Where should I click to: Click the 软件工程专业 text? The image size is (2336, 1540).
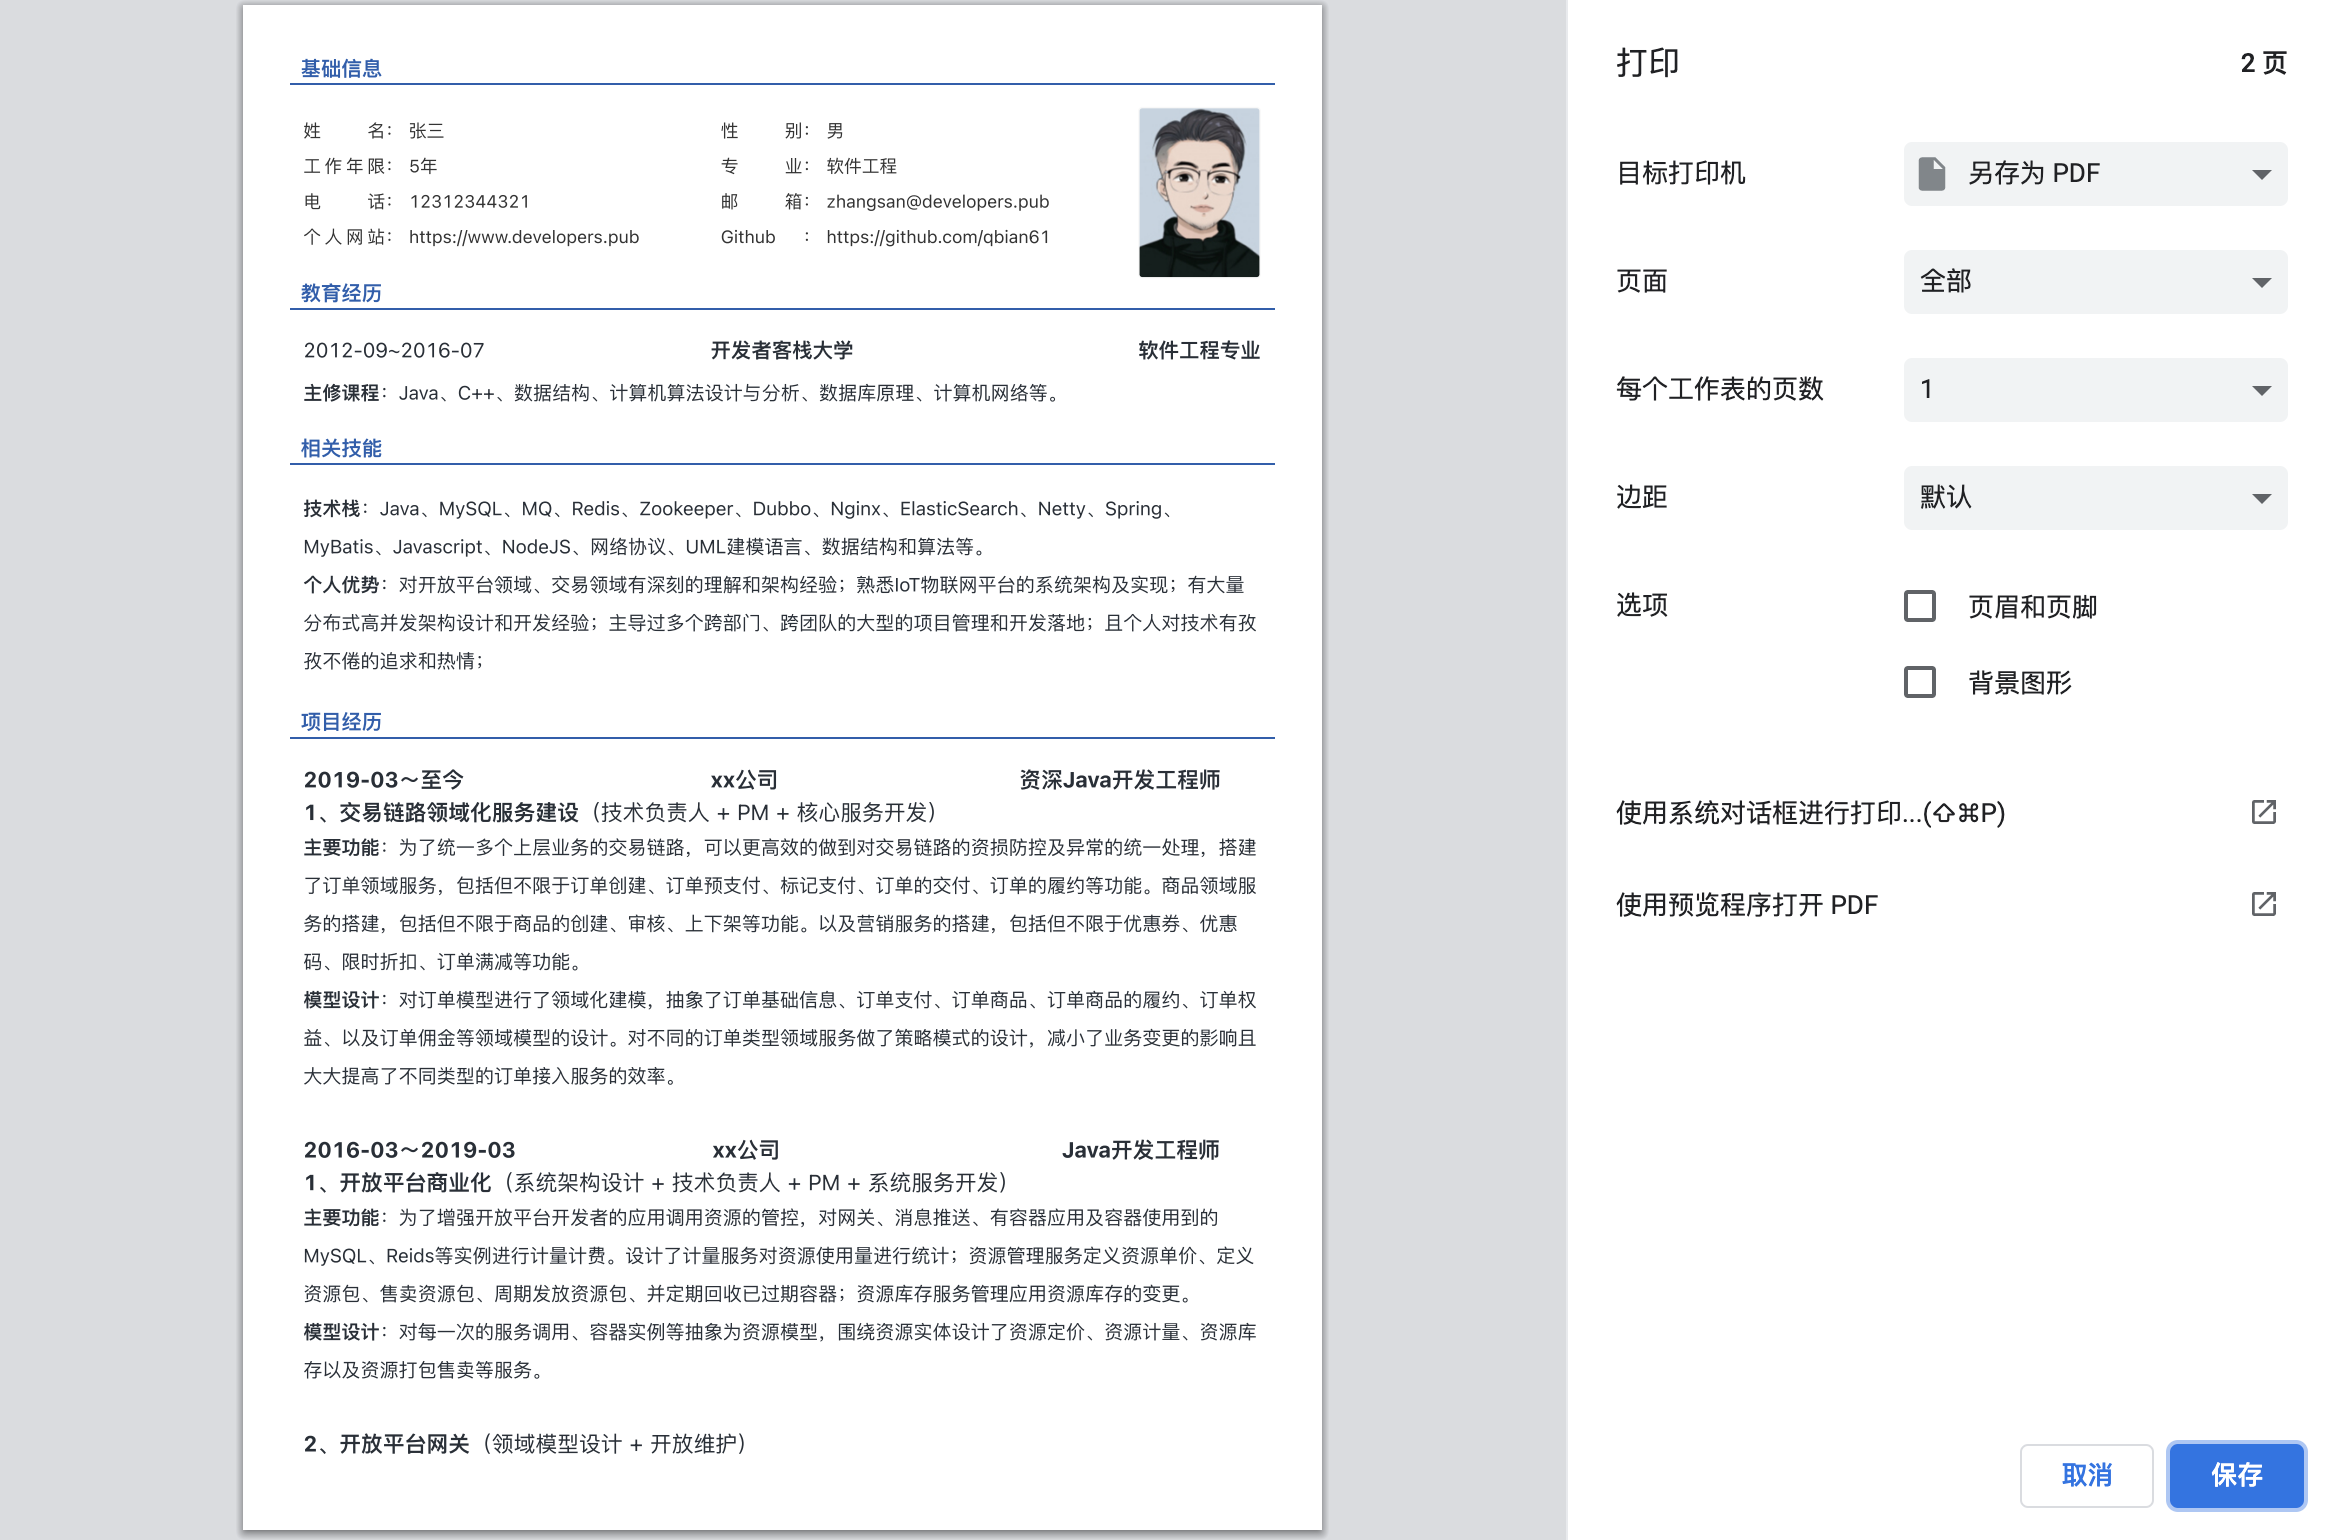[x=1199, y=350]
